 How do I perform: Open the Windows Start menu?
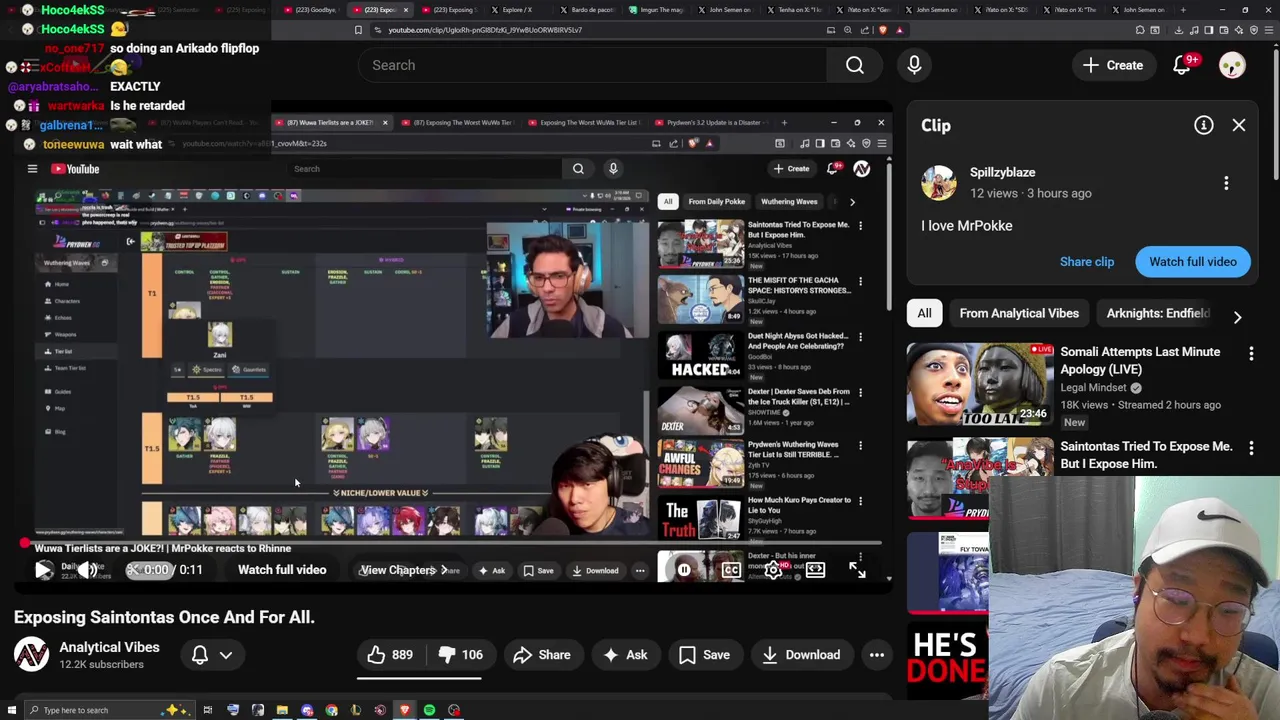(12, 710)
